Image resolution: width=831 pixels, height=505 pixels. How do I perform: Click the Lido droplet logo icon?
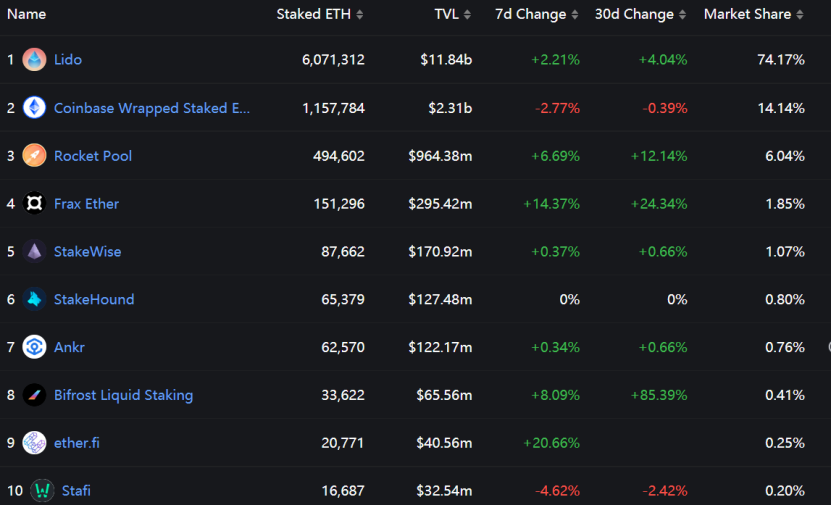click(34, 59)
